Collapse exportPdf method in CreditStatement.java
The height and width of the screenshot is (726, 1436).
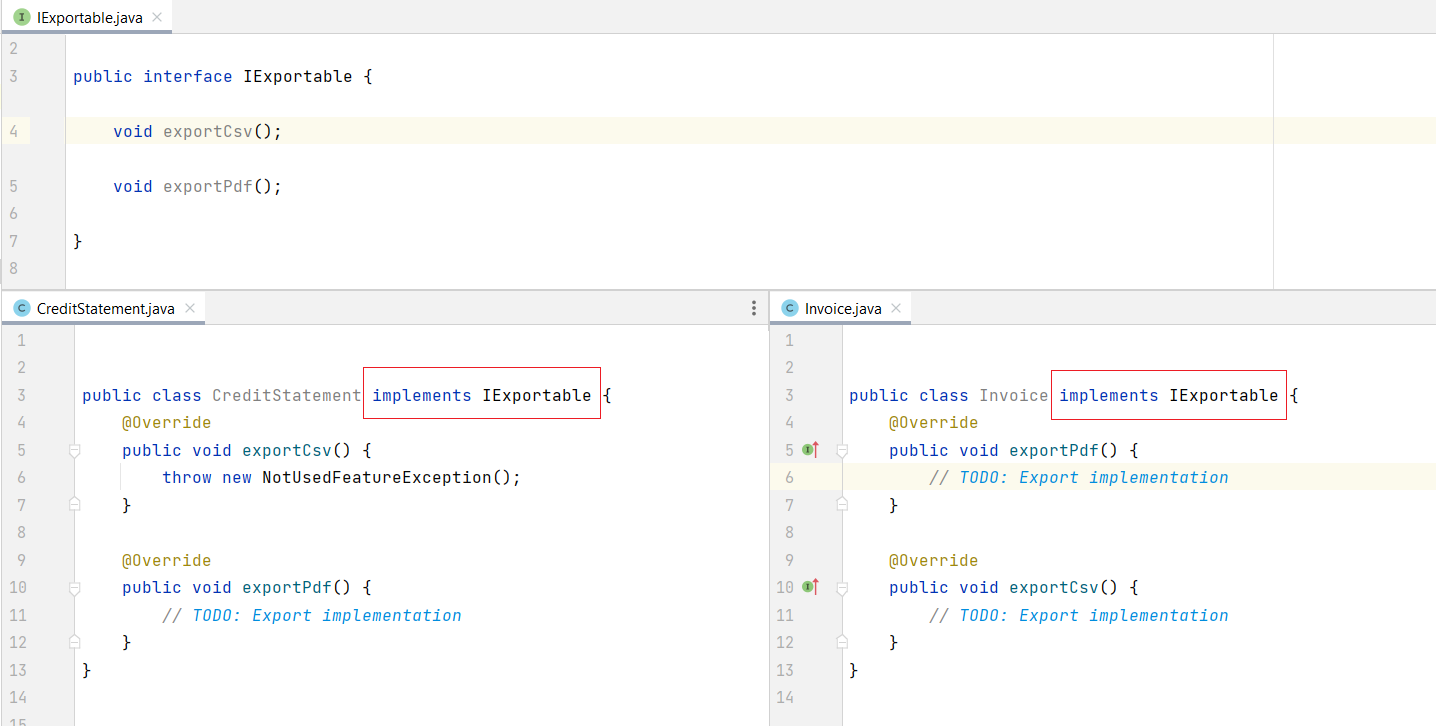tap(74, 588)
